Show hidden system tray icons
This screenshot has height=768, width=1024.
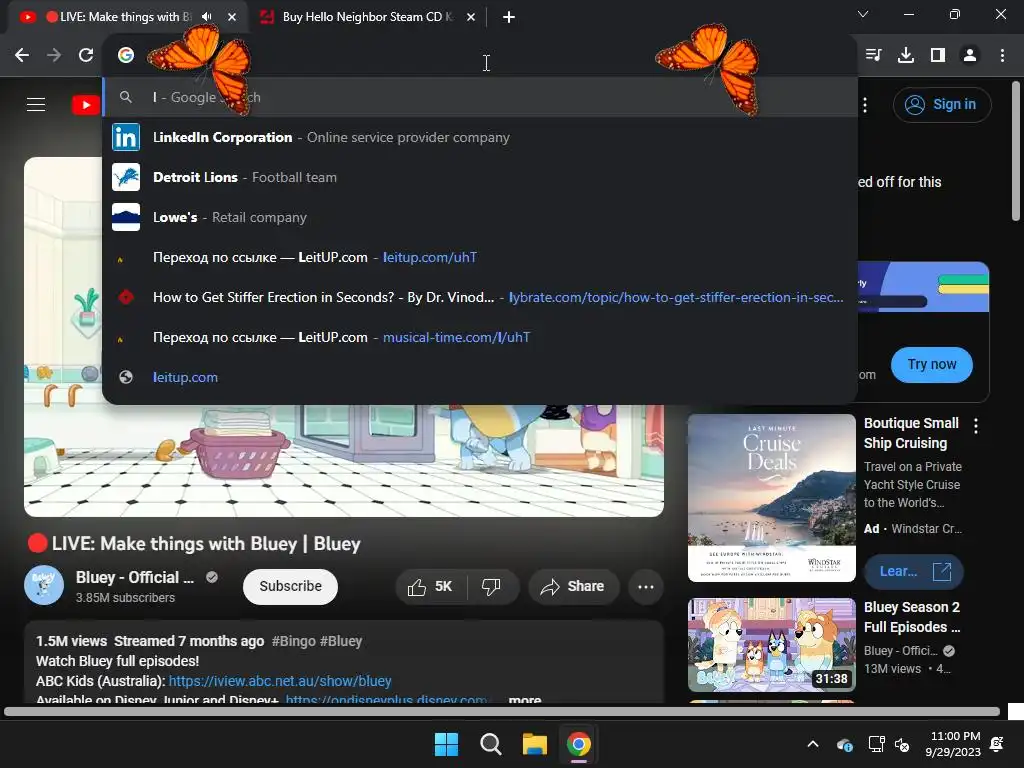813,744
